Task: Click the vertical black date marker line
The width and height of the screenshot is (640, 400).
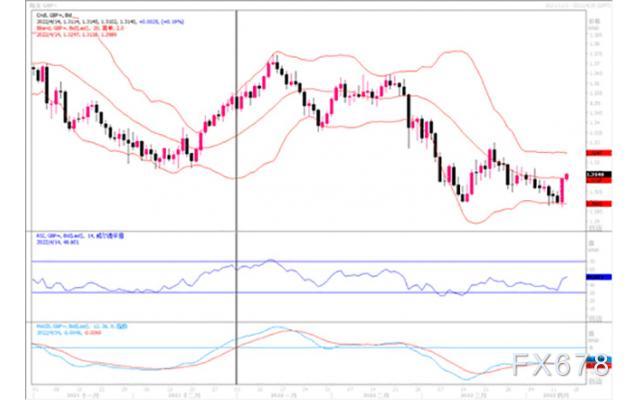Action: [236, 196]
